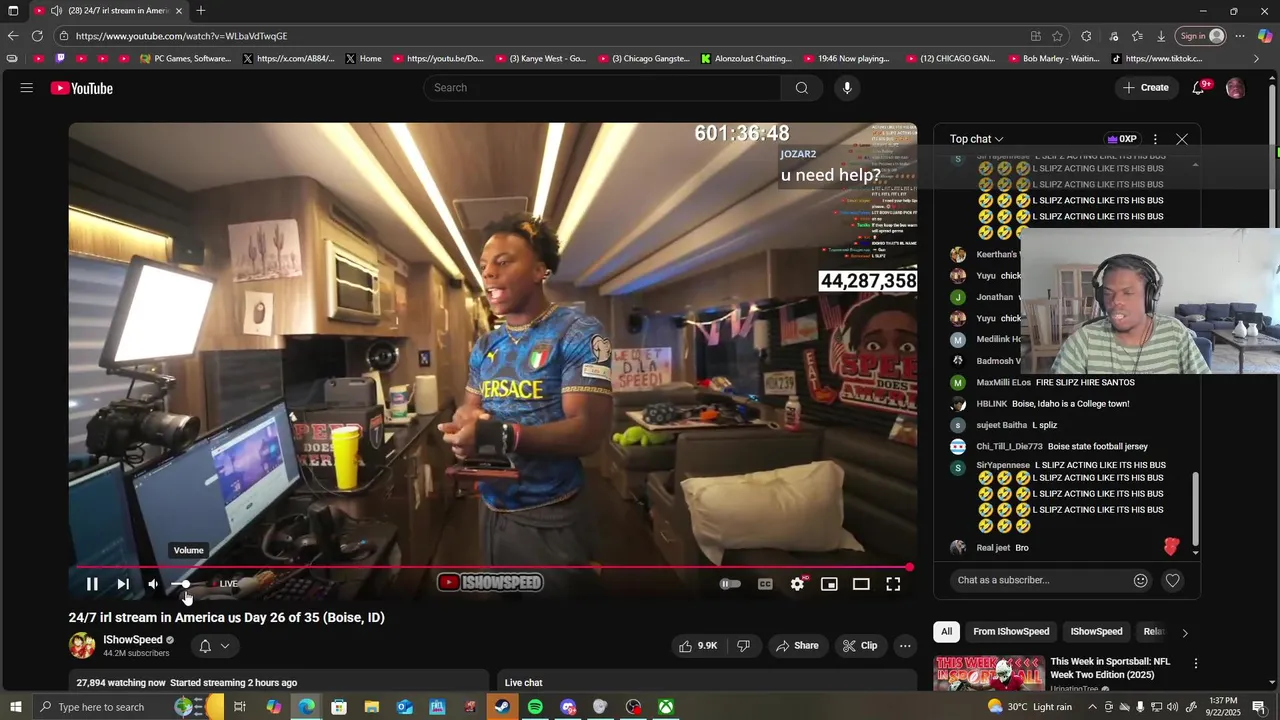
Task: Favorite this page with star icon
Action: click(1057, 36)
